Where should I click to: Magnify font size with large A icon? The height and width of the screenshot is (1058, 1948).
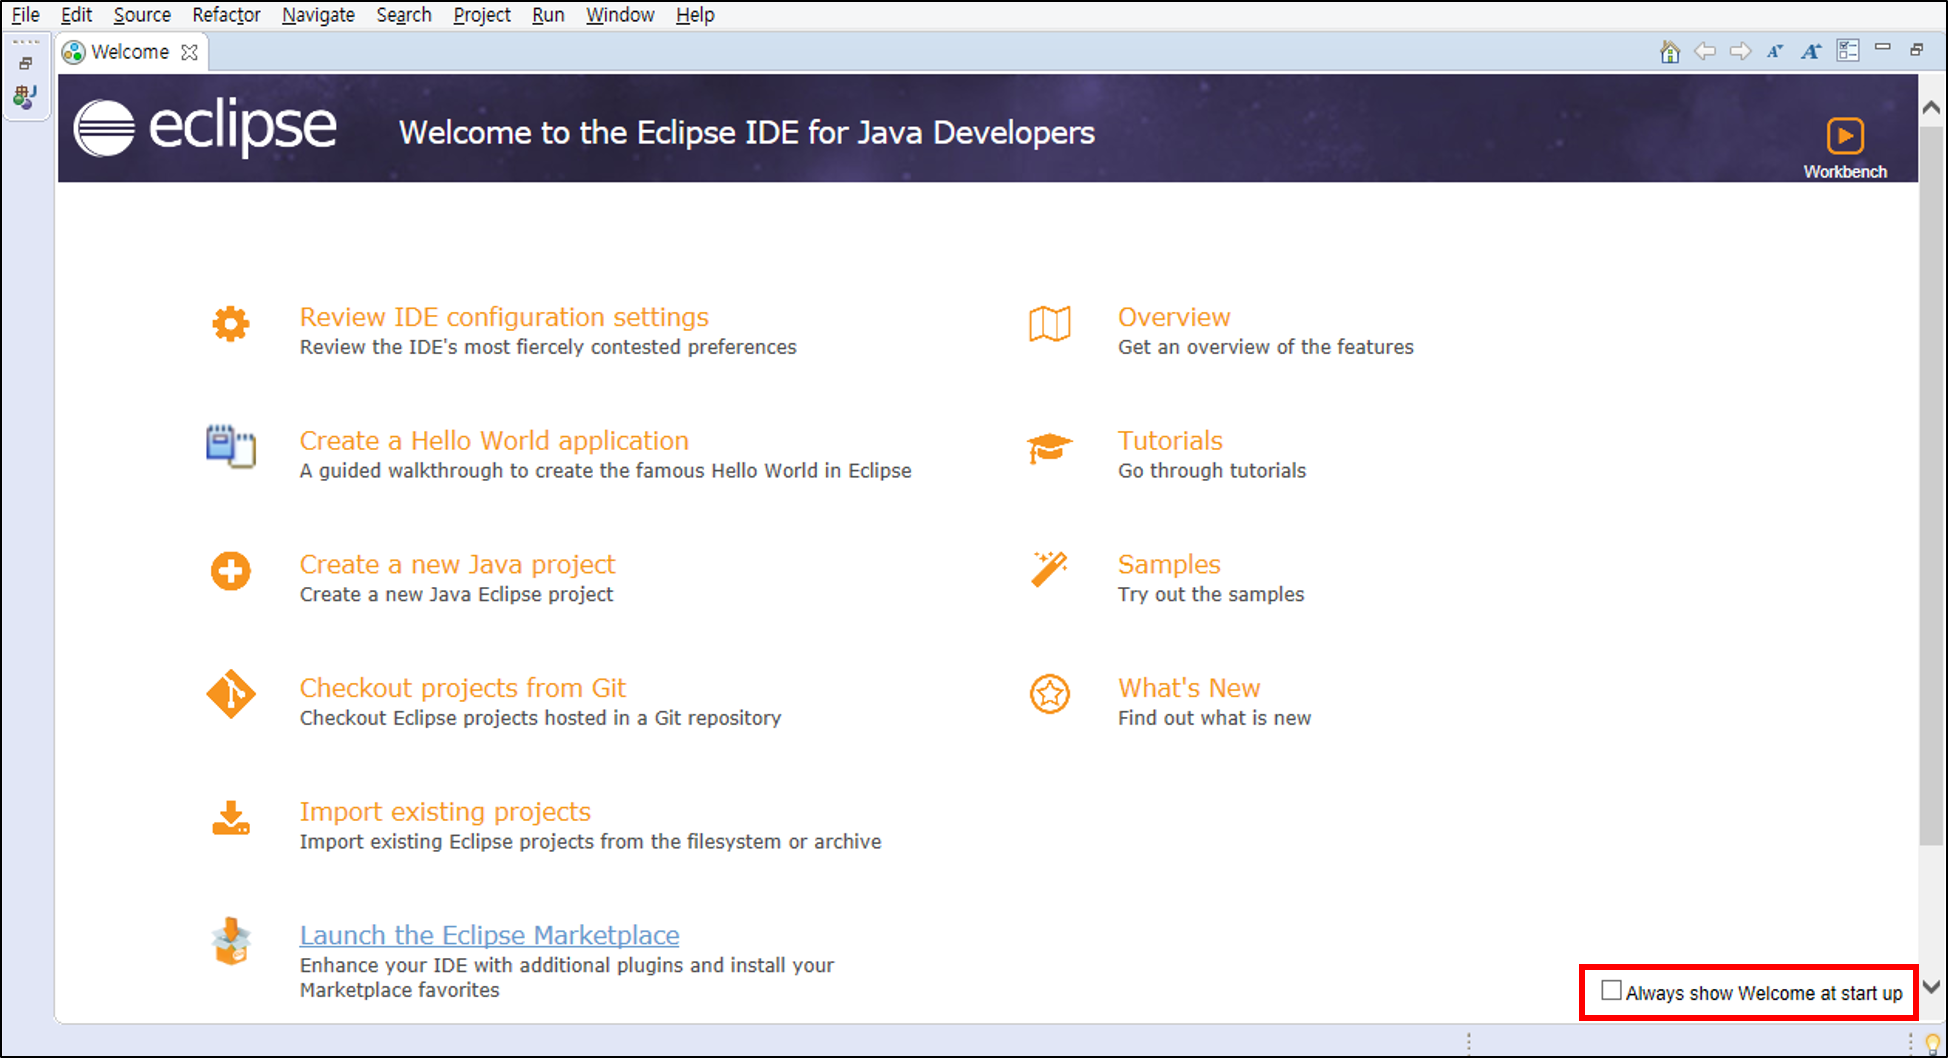[x=1811, y=51]
